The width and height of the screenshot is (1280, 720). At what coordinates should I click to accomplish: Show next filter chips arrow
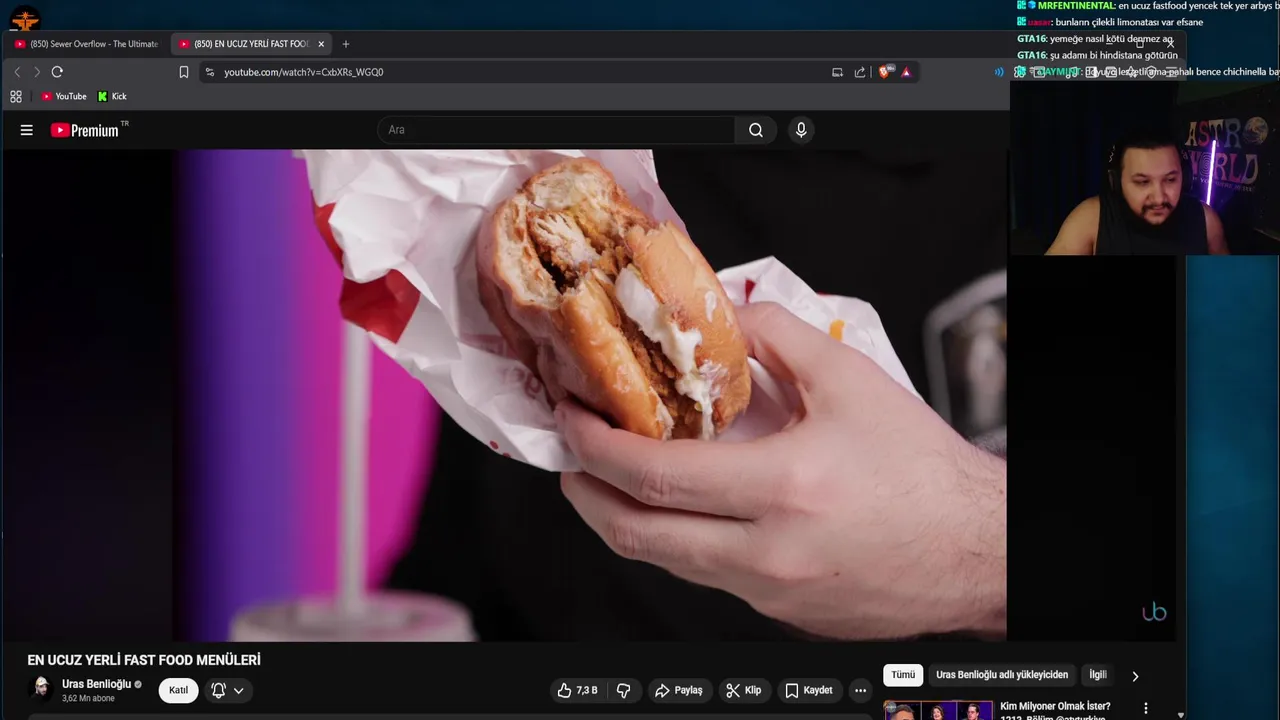[x=1135, y=676]
